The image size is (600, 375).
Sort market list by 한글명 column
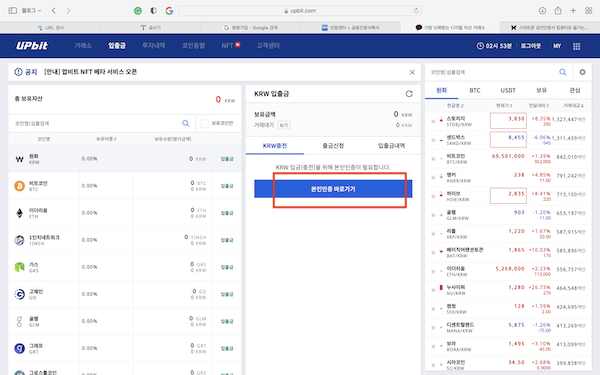point(455,106)
